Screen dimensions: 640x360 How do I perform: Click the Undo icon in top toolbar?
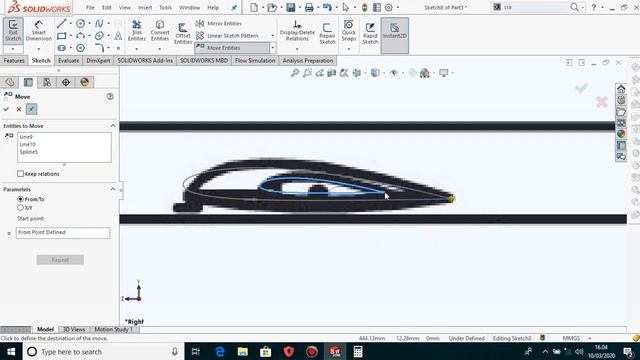(x=327, y=7)
